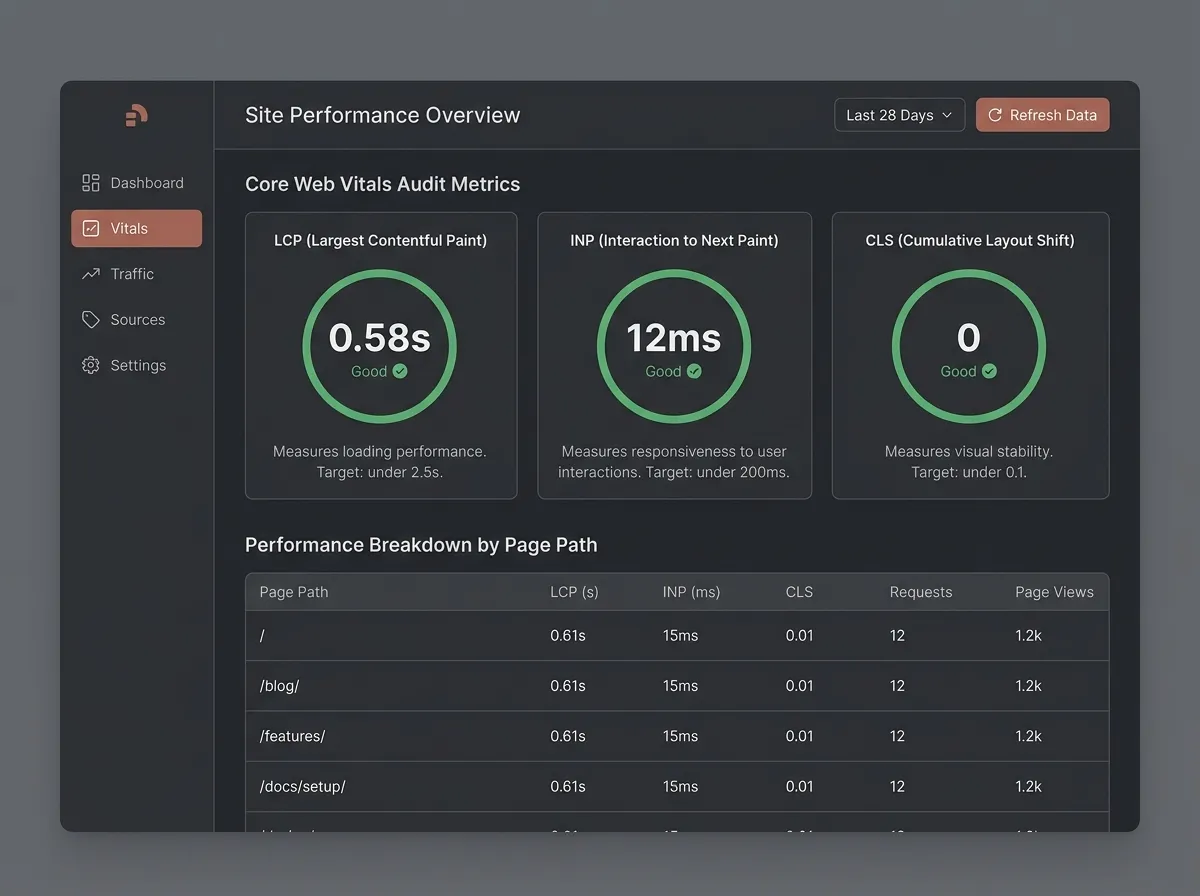Image resolution: width=1200 pixels, height=896 pixels.
Task: Click the Page Views column header
Action: [x=1054, y=592]
